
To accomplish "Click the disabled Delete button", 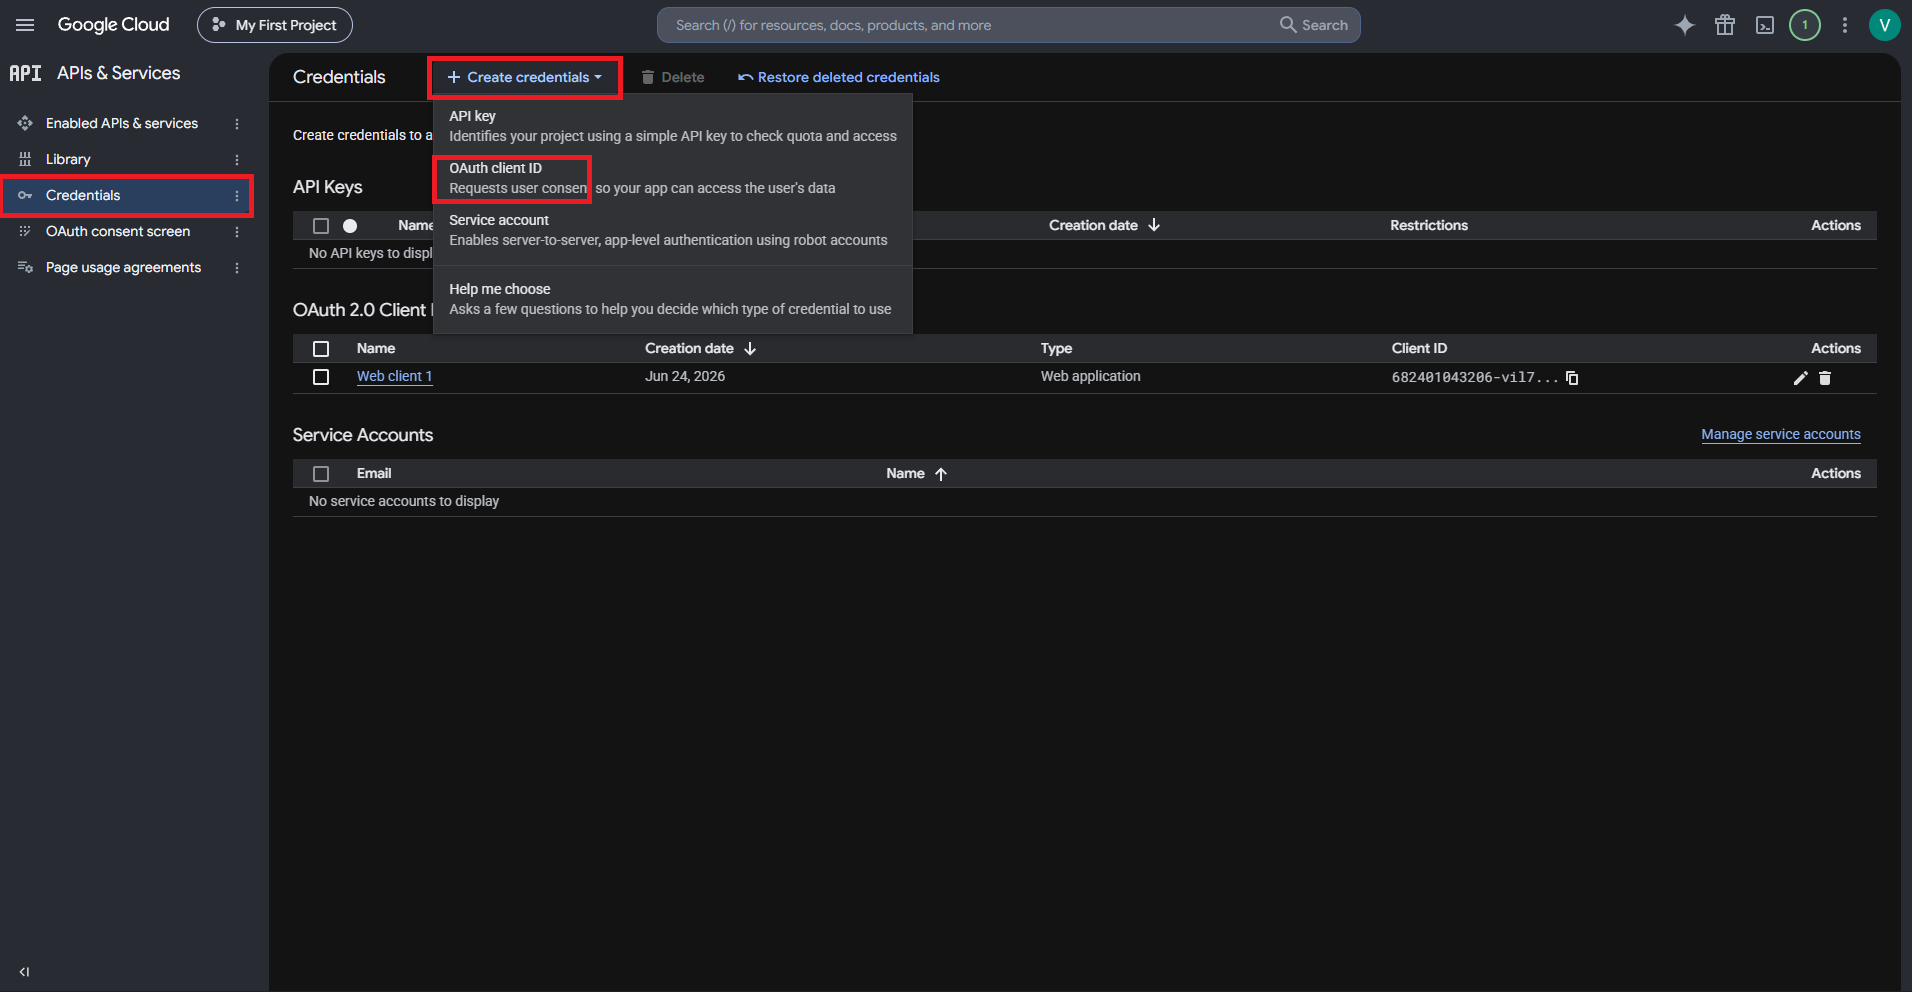I will coord(673,77).
